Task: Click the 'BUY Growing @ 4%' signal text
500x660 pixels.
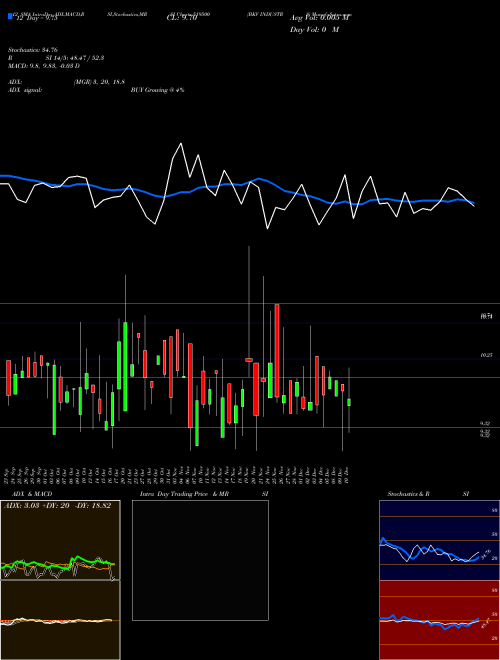Action: tap(157, 90)
